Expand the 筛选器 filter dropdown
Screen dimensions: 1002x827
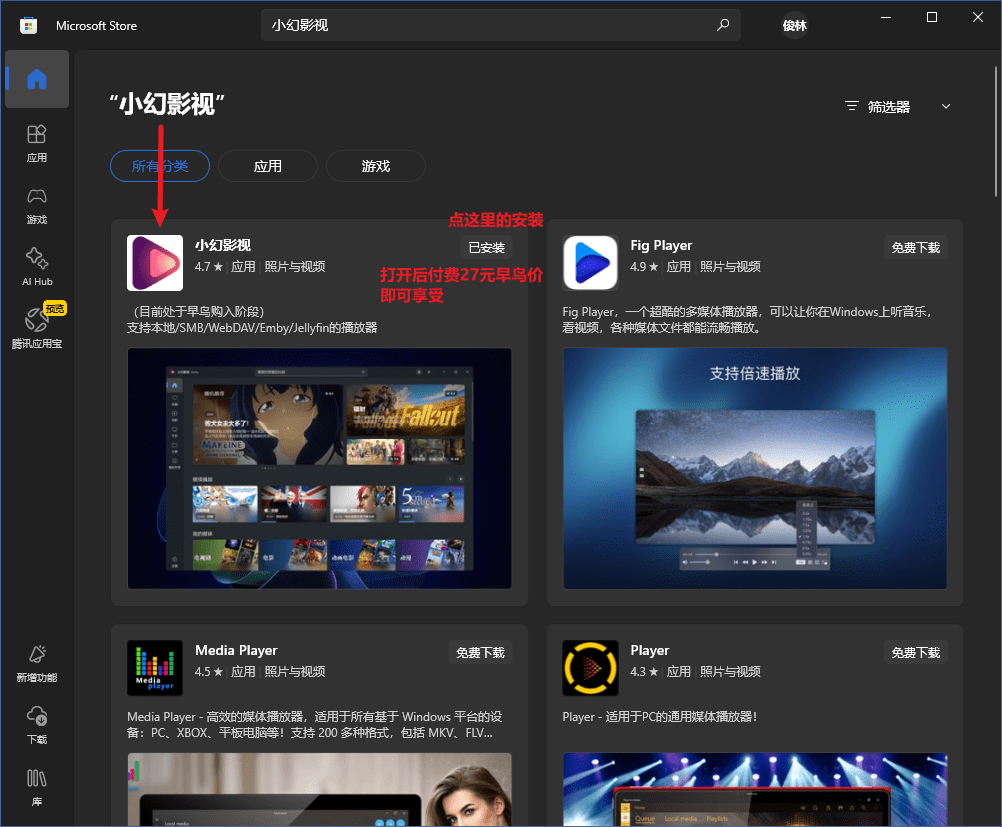[898, 106]
